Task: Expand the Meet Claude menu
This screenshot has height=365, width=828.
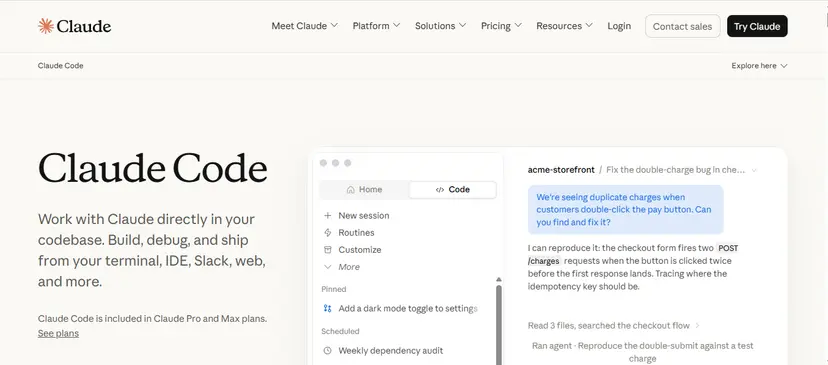Action: pyautogui.click(x=304, y=26)
